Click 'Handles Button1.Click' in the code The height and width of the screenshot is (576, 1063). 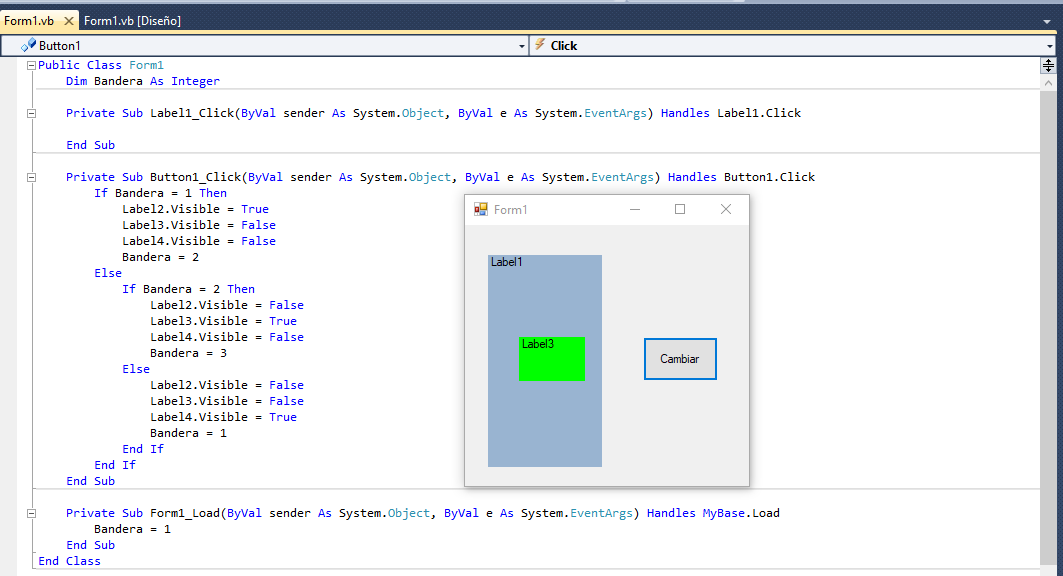(x=741, y=177)
